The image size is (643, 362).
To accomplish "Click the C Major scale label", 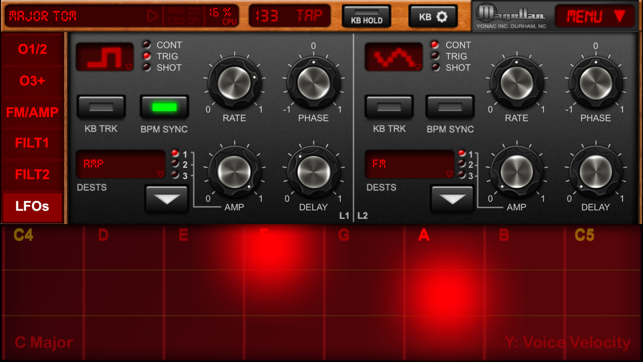I will (x=44, y=342).
